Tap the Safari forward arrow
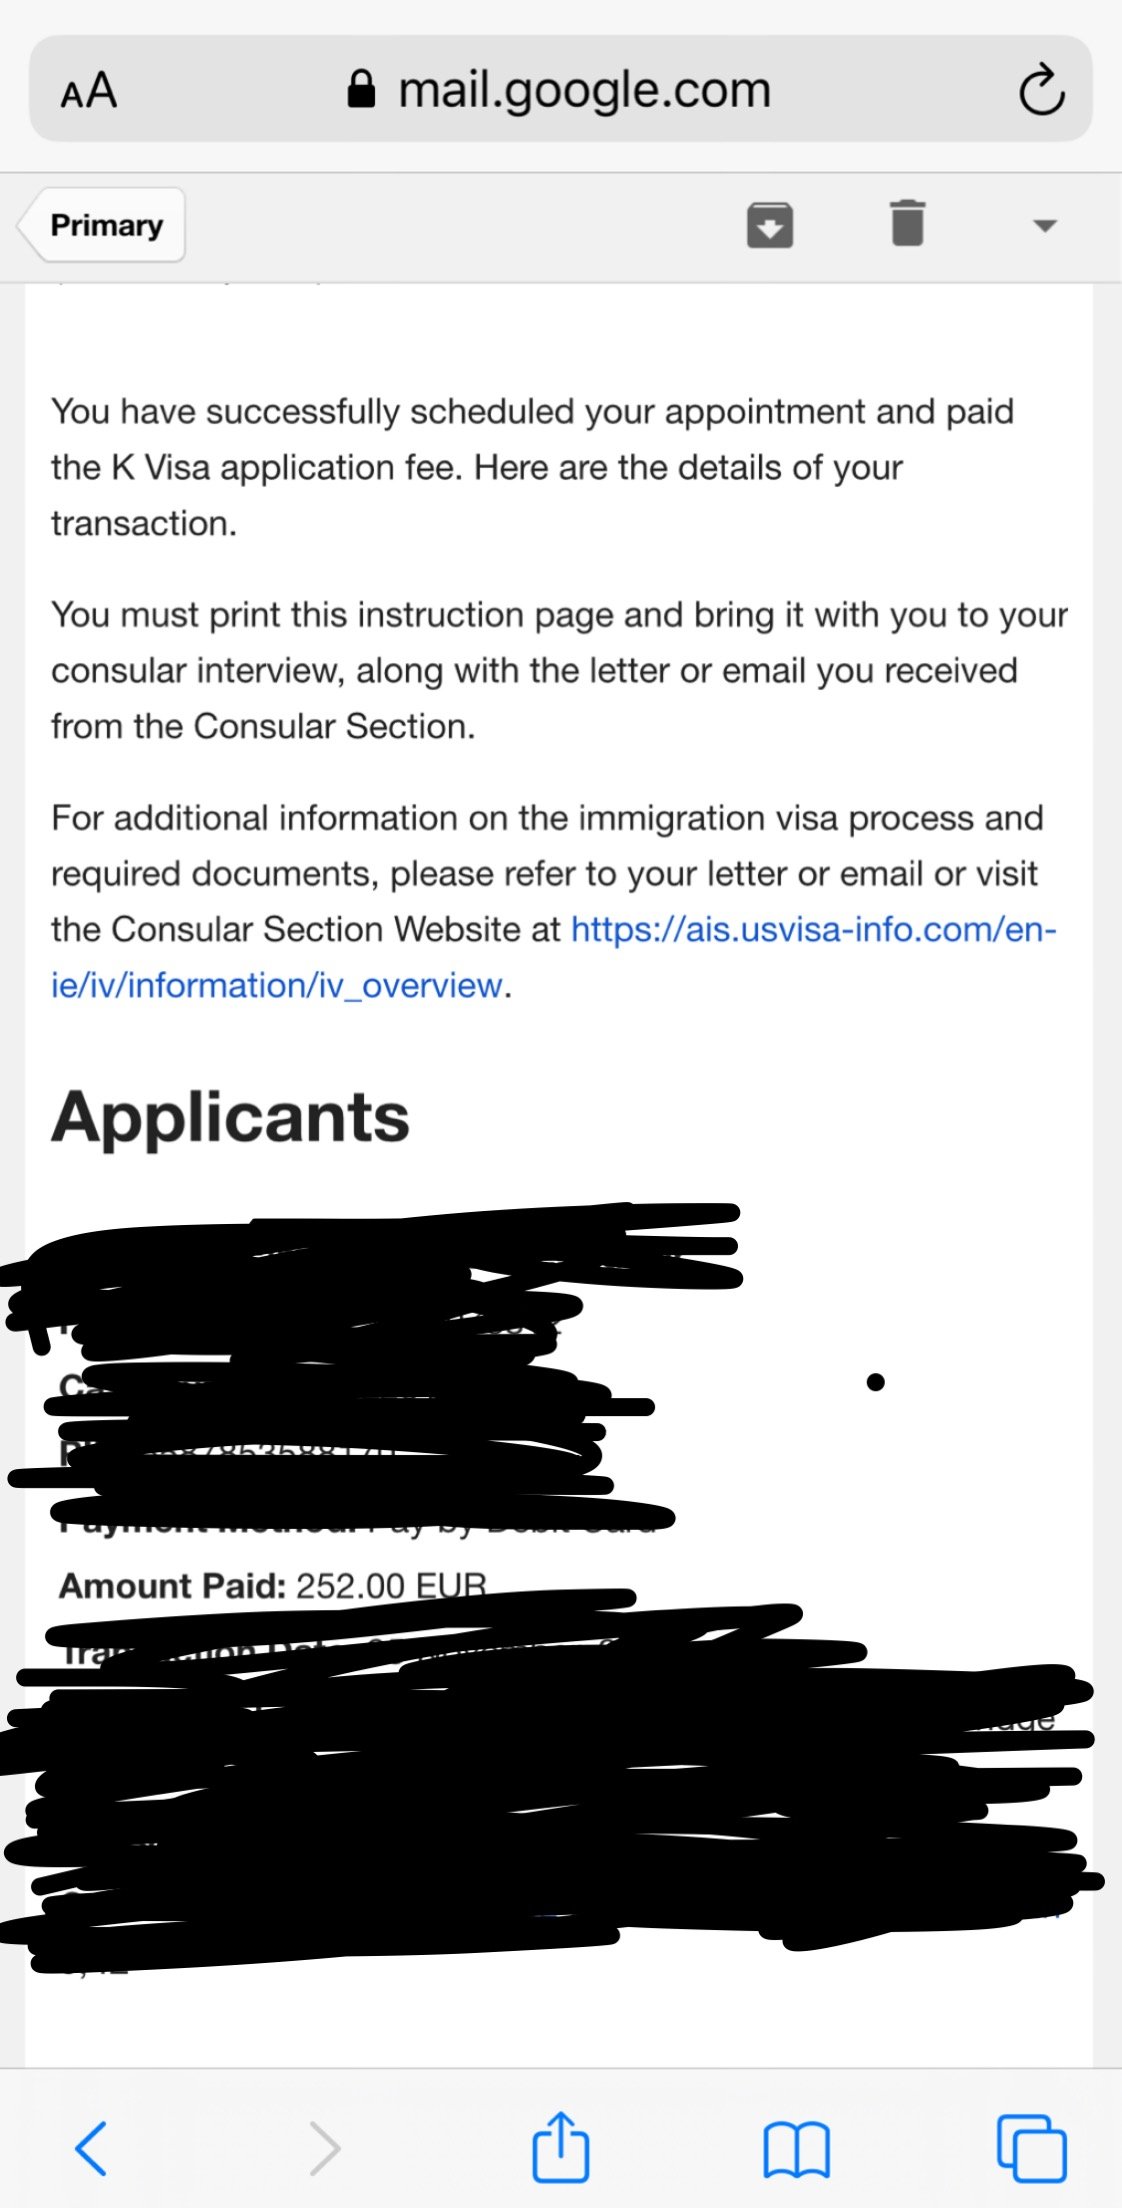This screenshot has height=2208, width=1122. click(325, 2147)
